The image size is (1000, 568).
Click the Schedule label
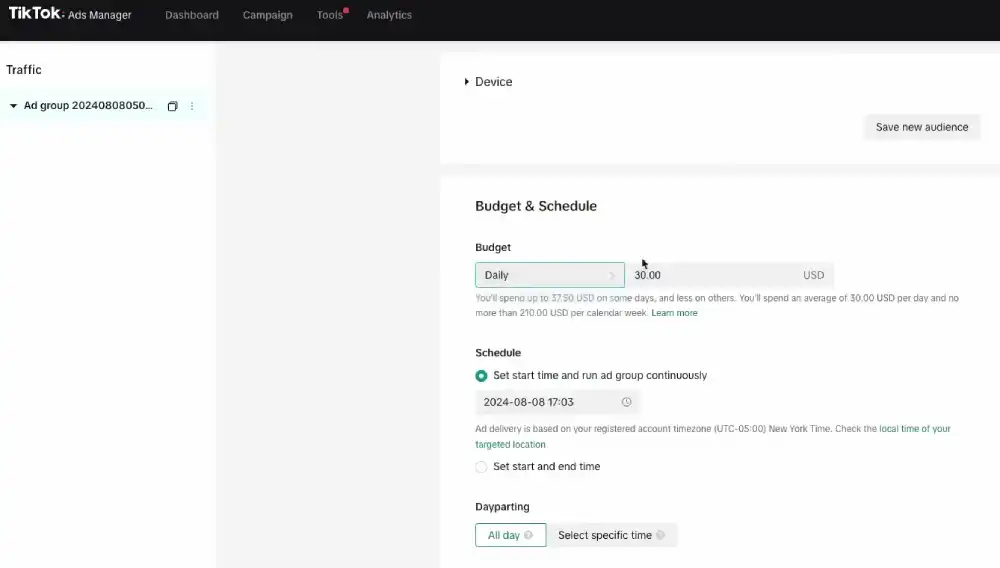tap(498, 353)
